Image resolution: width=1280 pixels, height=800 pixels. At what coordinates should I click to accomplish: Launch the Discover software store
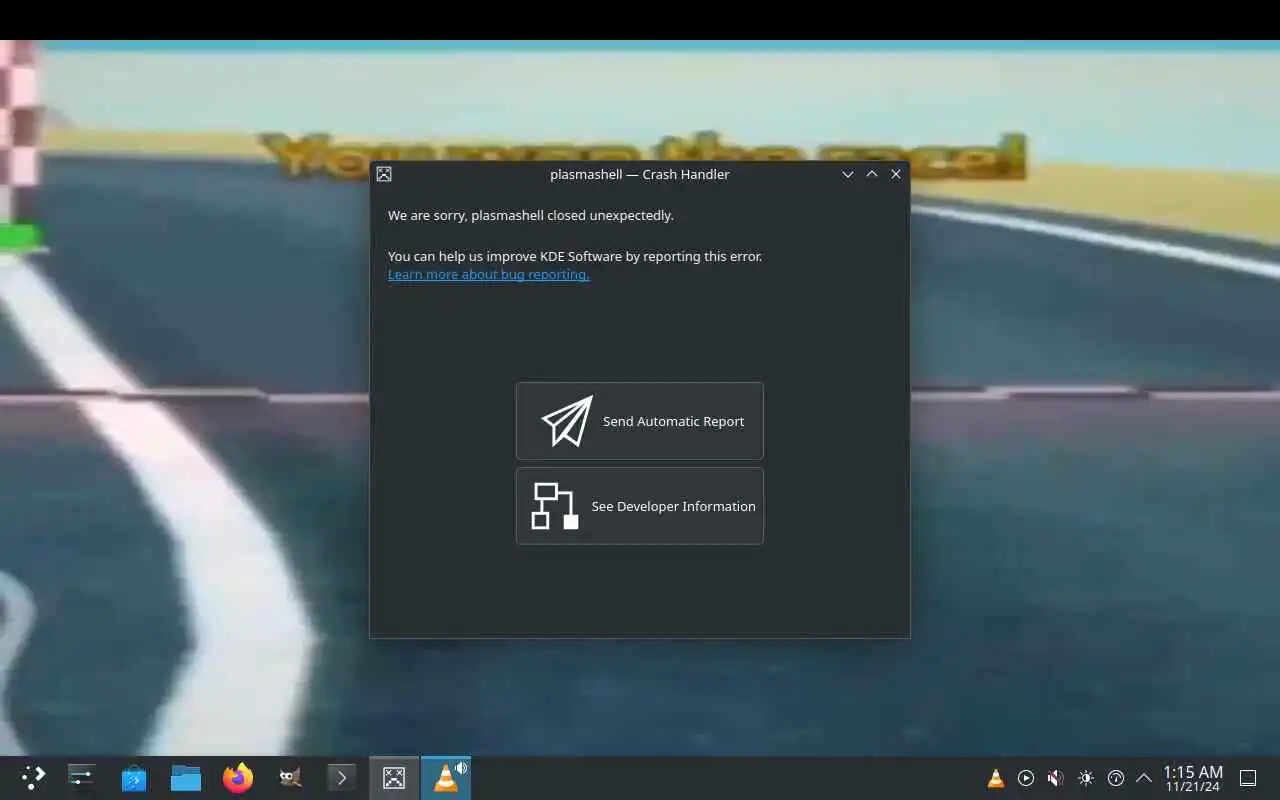click(134, 777)
